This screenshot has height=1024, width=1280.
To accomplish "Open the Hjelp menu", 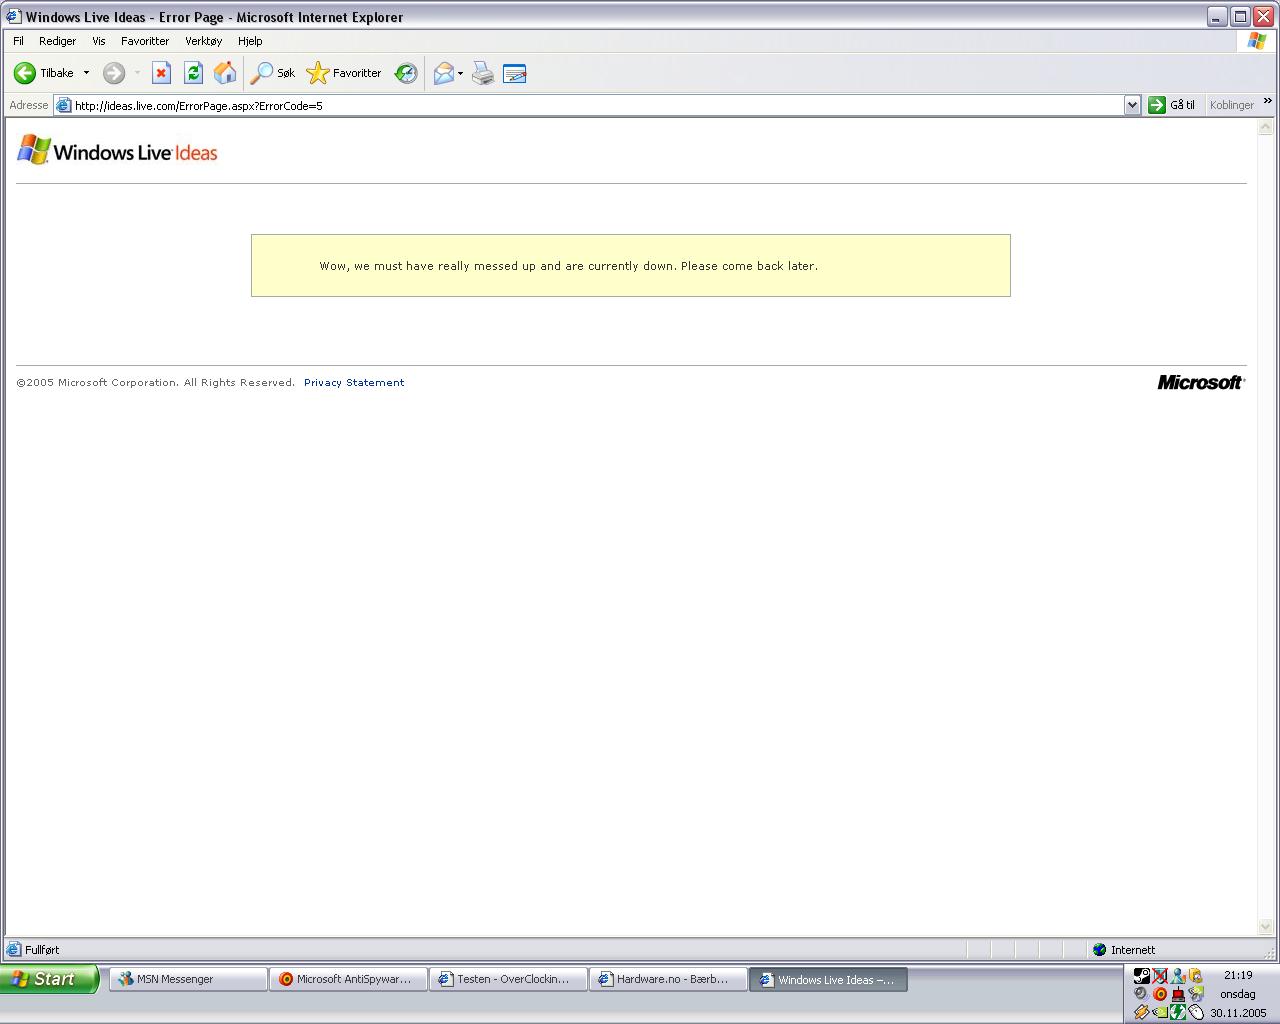I will point(250,41).
